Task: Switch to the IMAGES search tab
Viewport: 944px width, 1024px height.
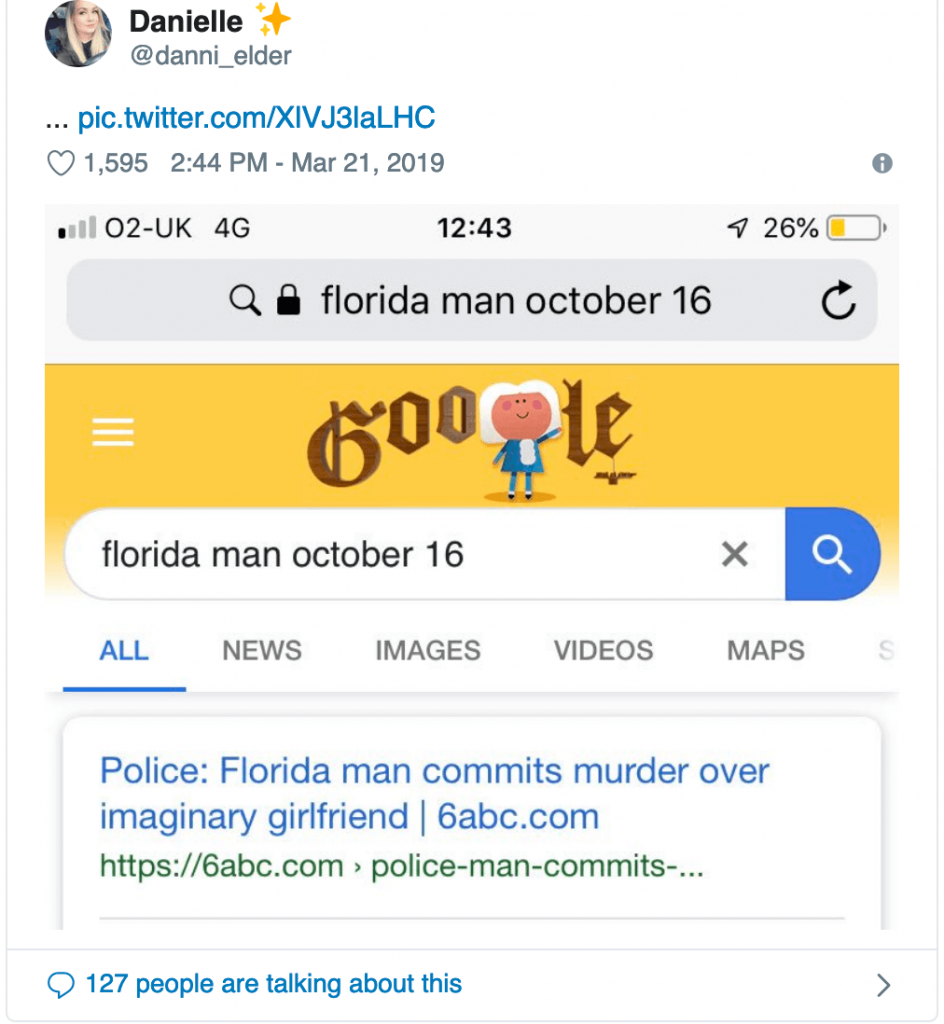Action: point(427,650)
